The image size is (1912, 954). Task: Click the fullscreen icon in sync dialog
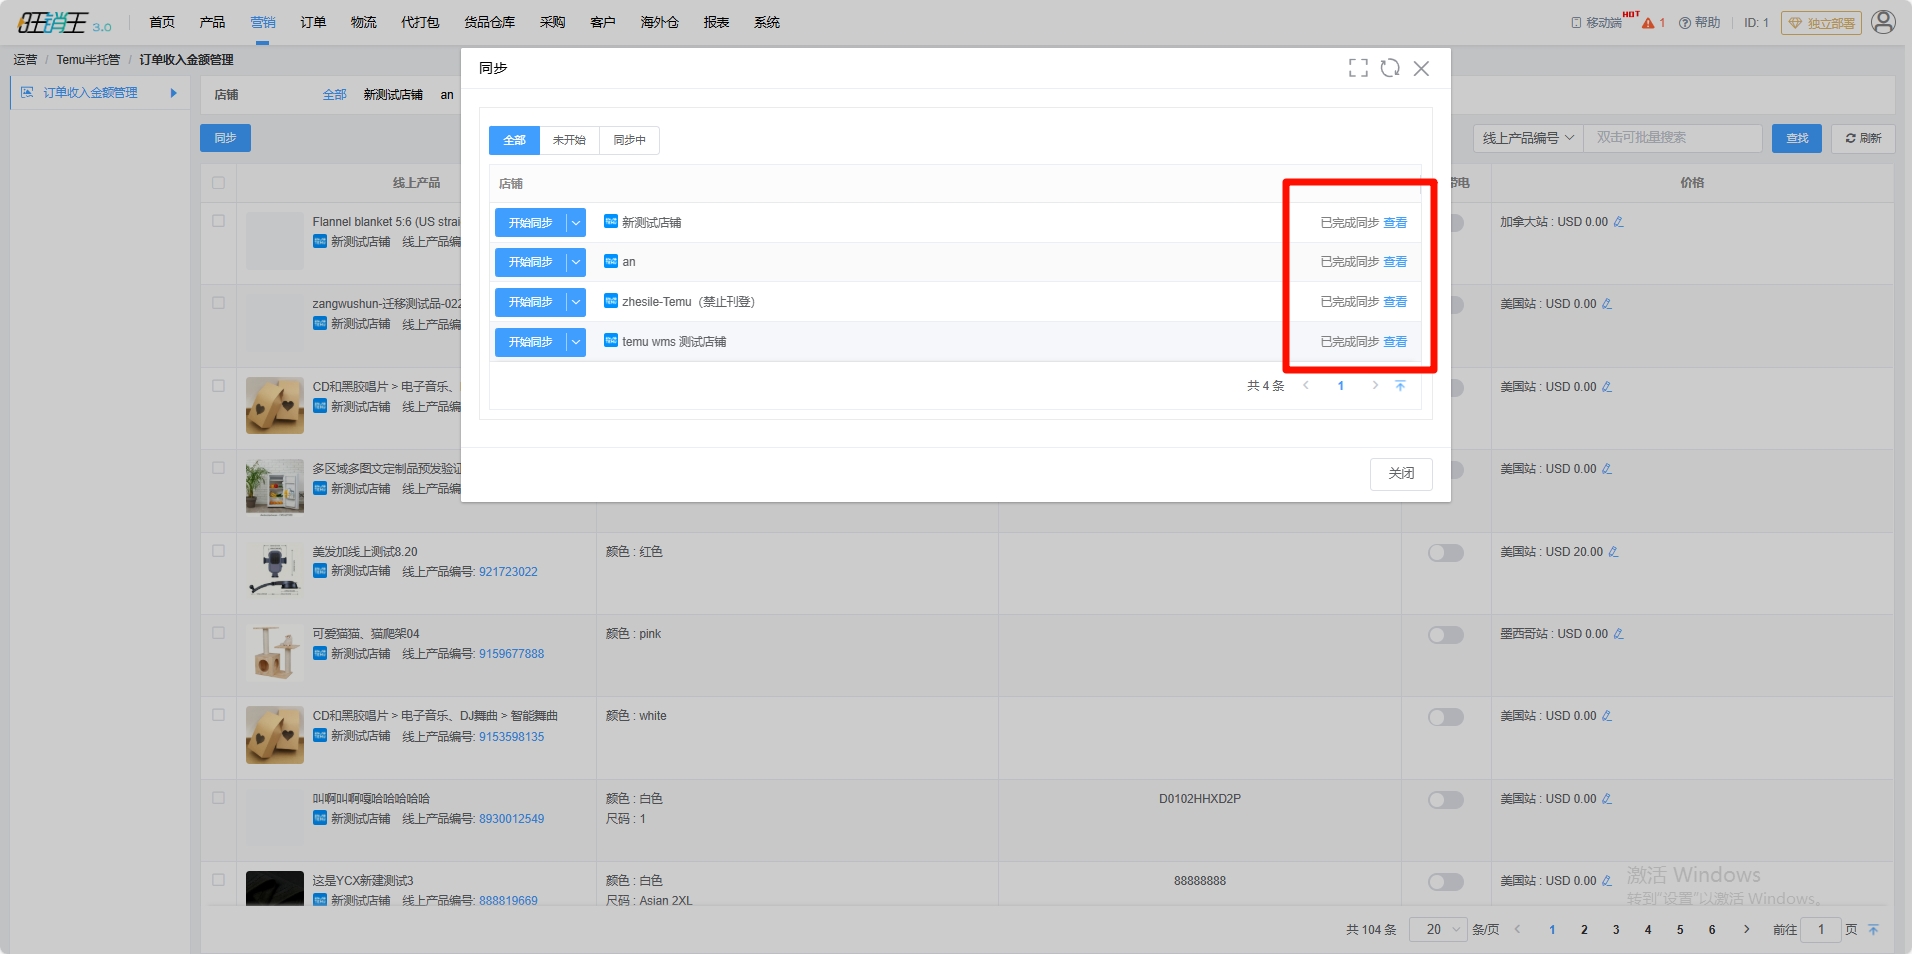point(1358,68)
